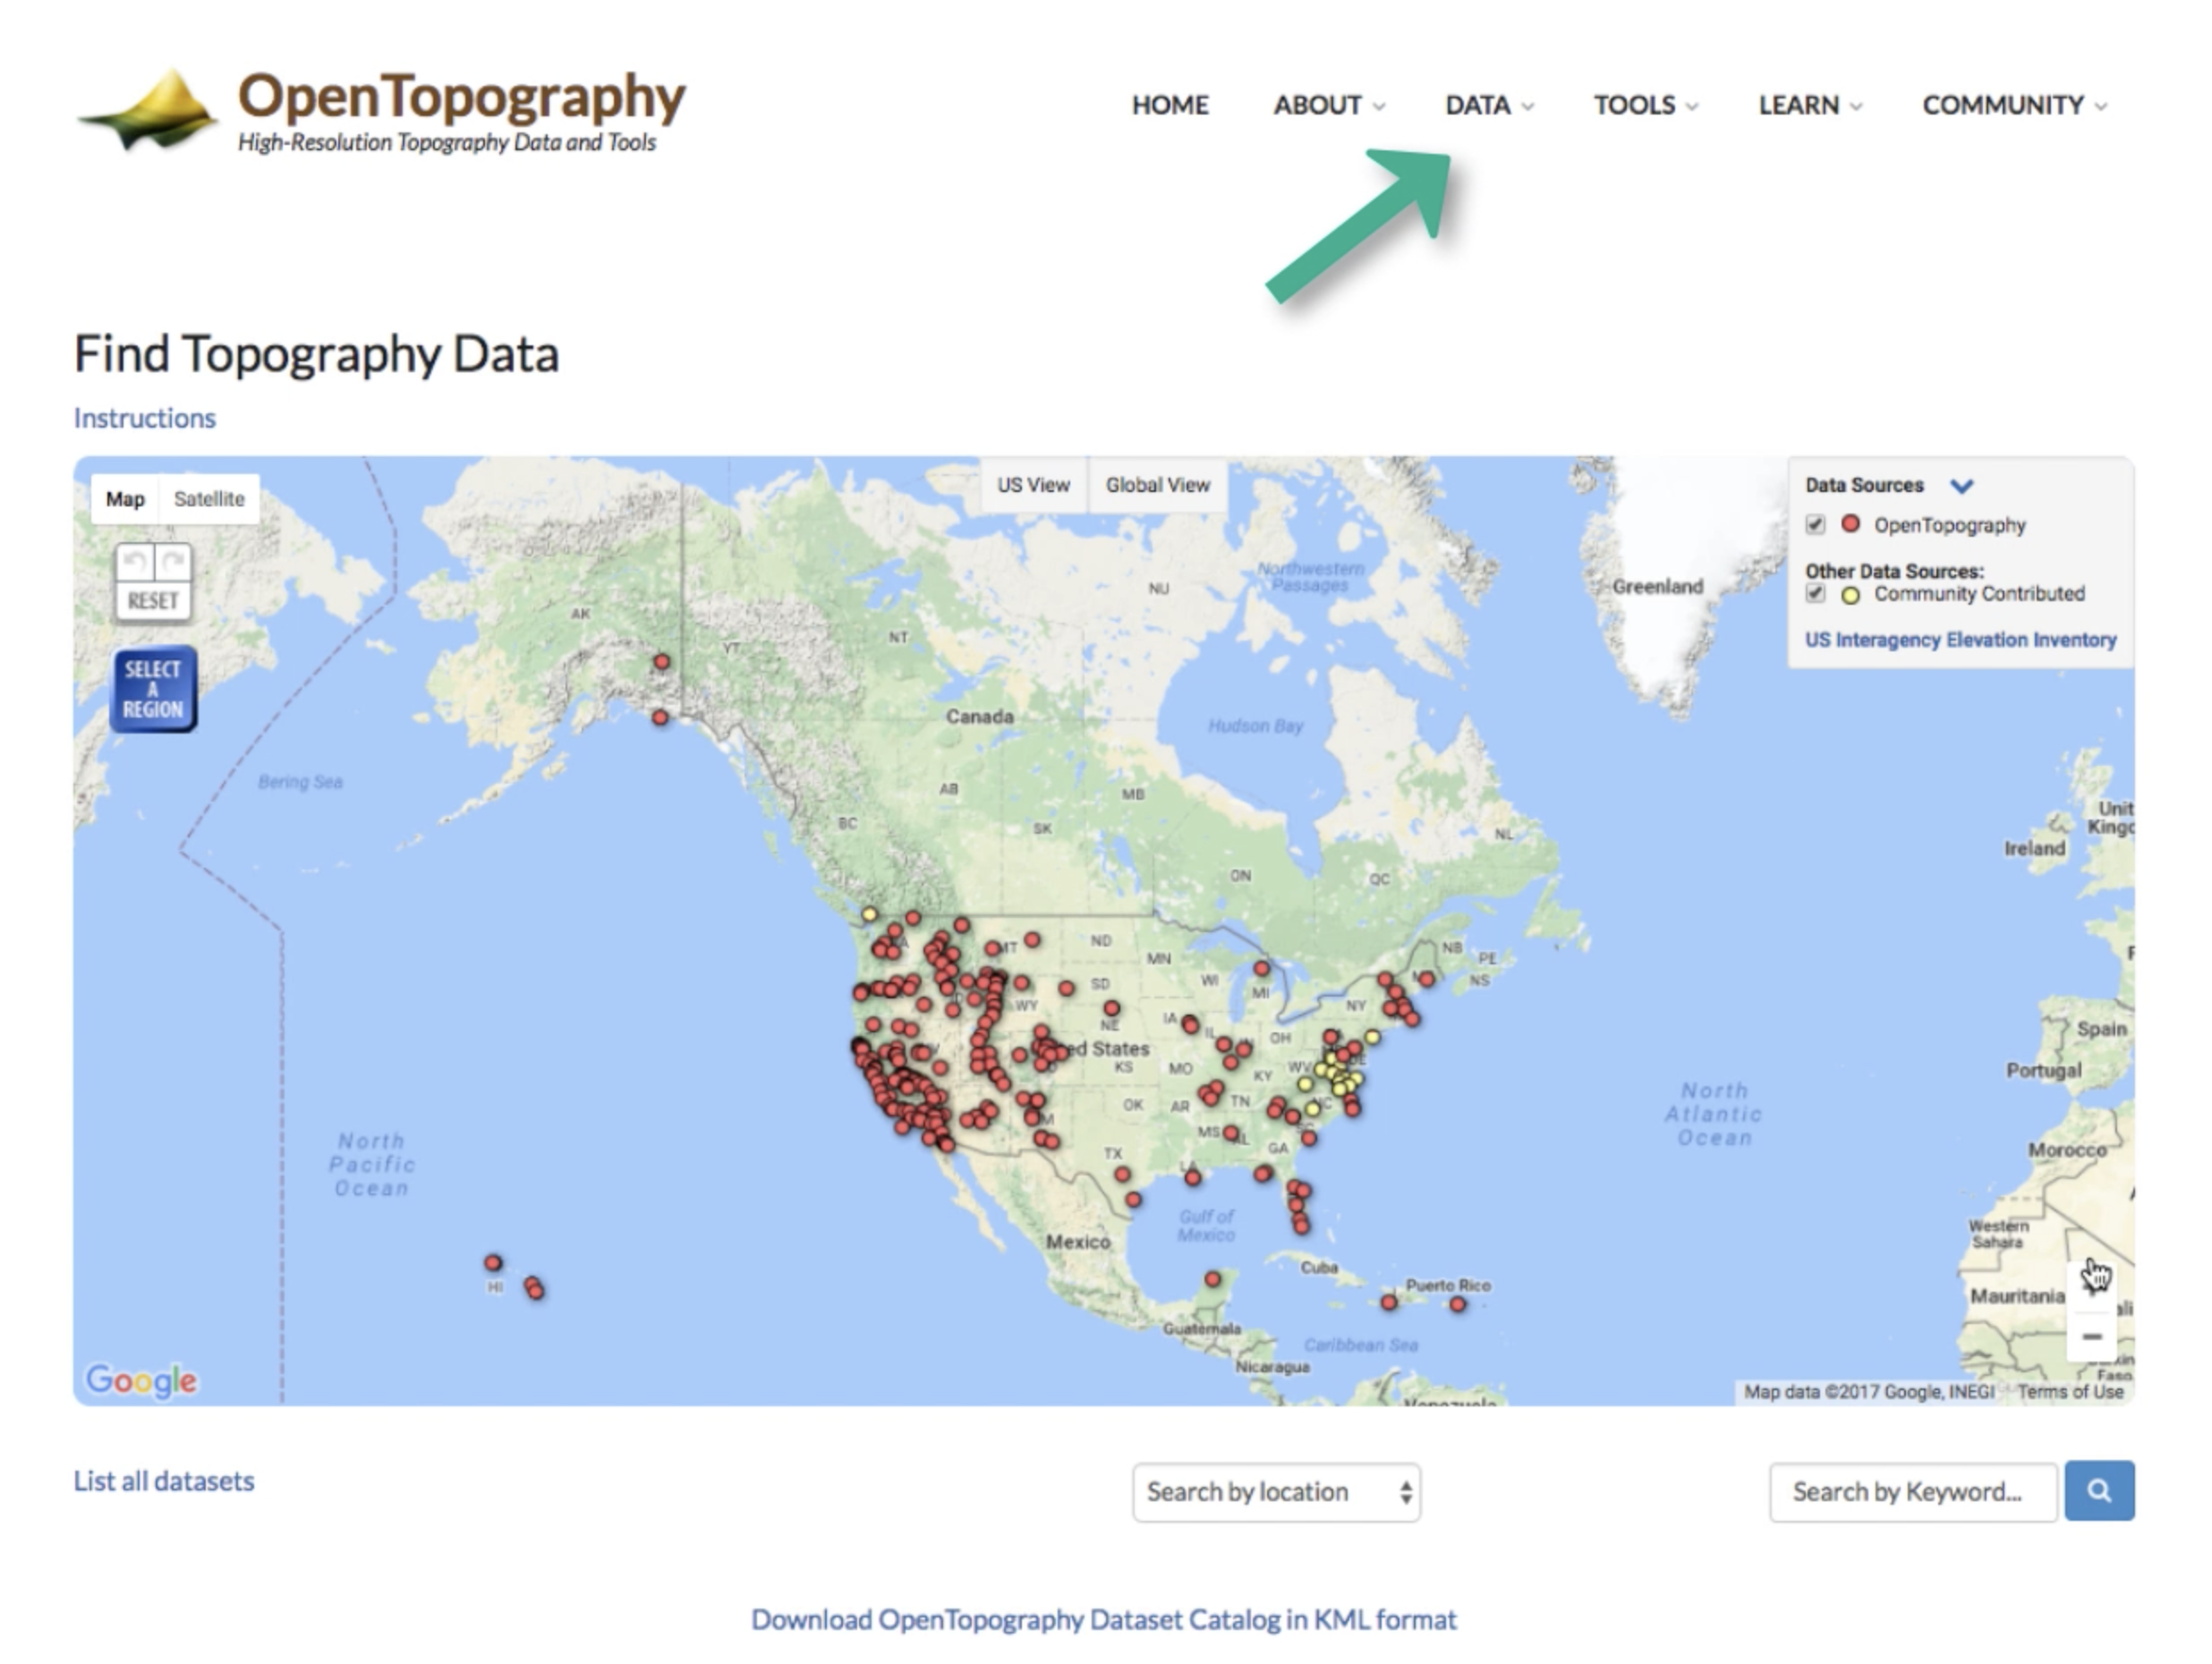Click the red marker on the LA label
Screen dimensions: 2212x1664
coord(1193,1178)
